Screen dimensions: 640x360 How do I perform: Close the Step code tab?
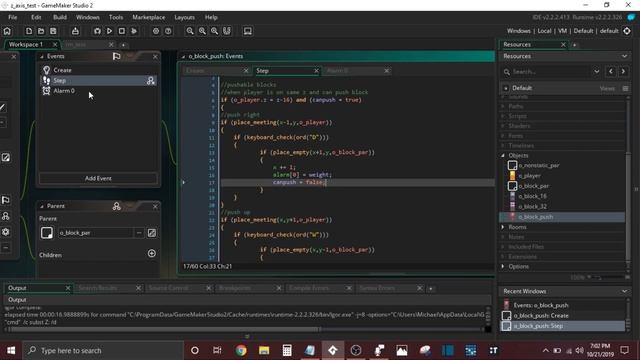[x=316, y=71]
